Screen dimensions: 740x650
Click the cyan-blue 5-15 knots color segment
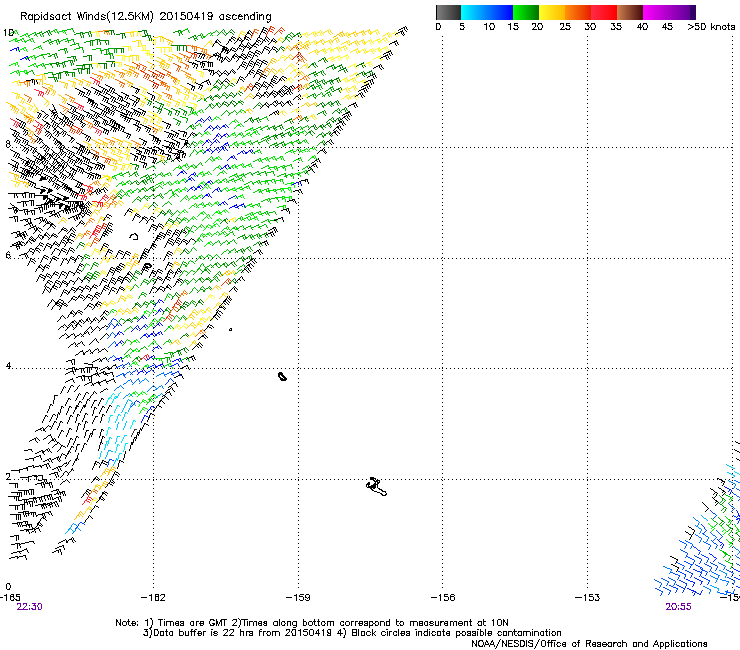[x=487, y=12]
